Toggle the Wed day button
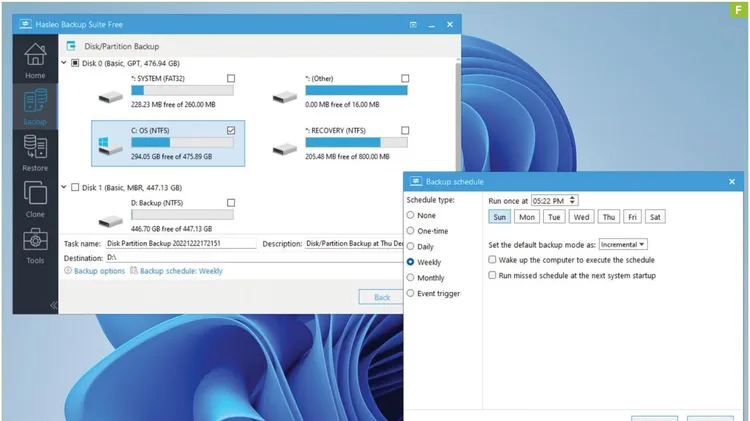Viewport: 750px width, 421px height. 581,217
